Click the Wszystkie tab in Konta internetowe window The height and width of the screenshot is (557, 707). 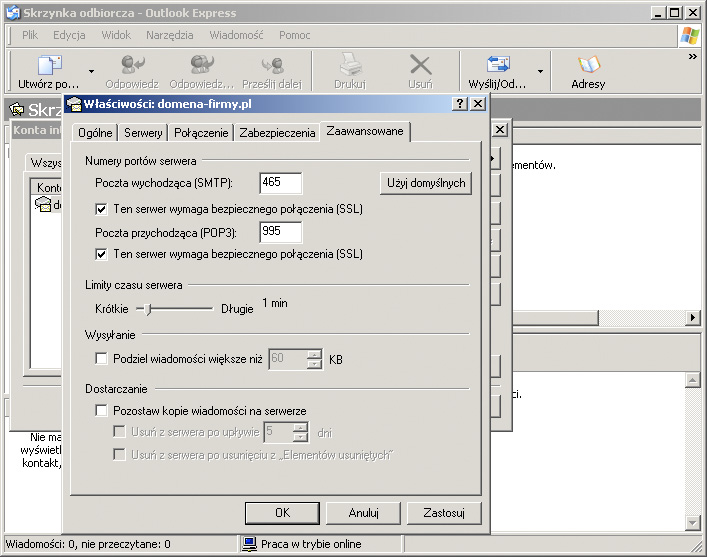coord(44,162)
